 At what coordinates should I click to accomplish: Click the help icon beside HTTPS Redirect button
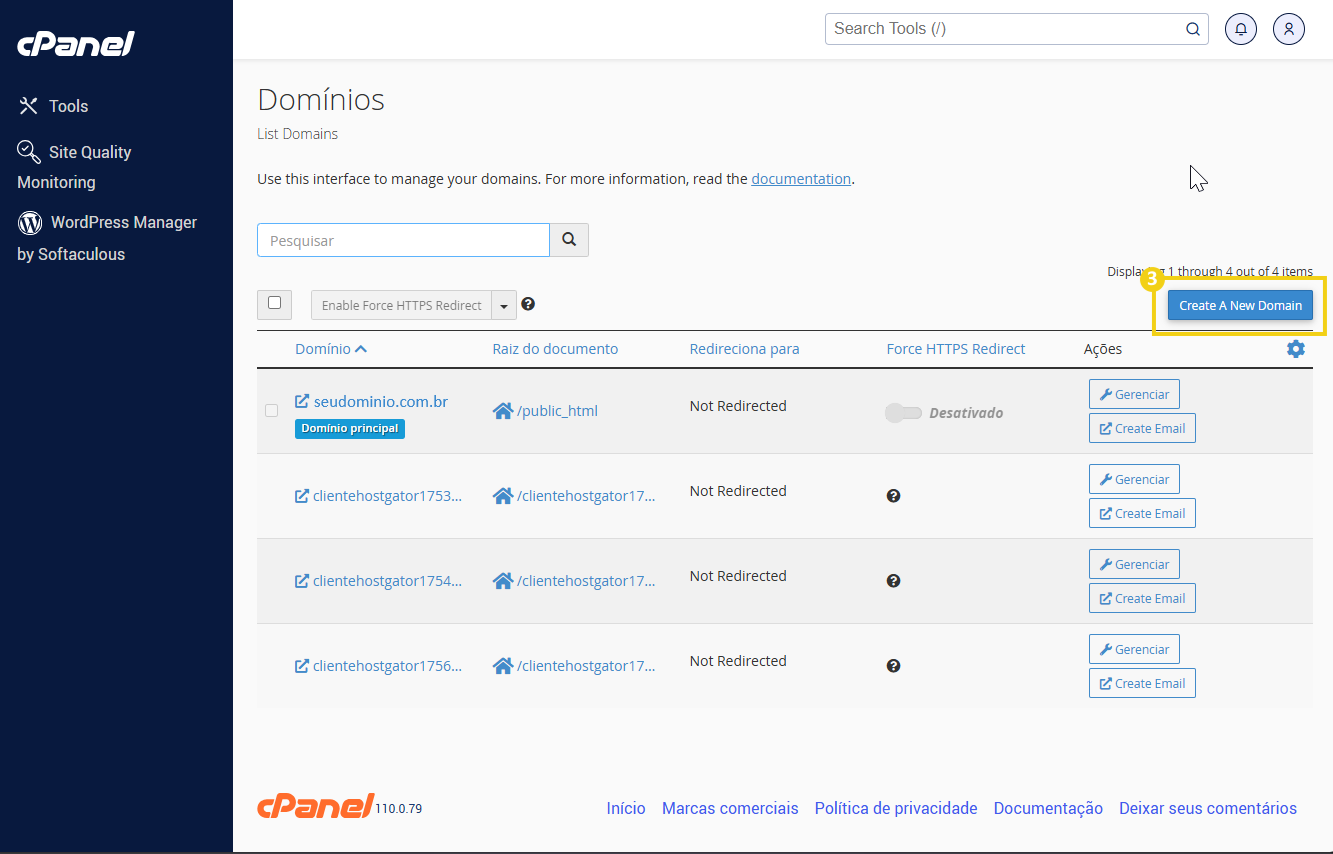coord(527,303)
